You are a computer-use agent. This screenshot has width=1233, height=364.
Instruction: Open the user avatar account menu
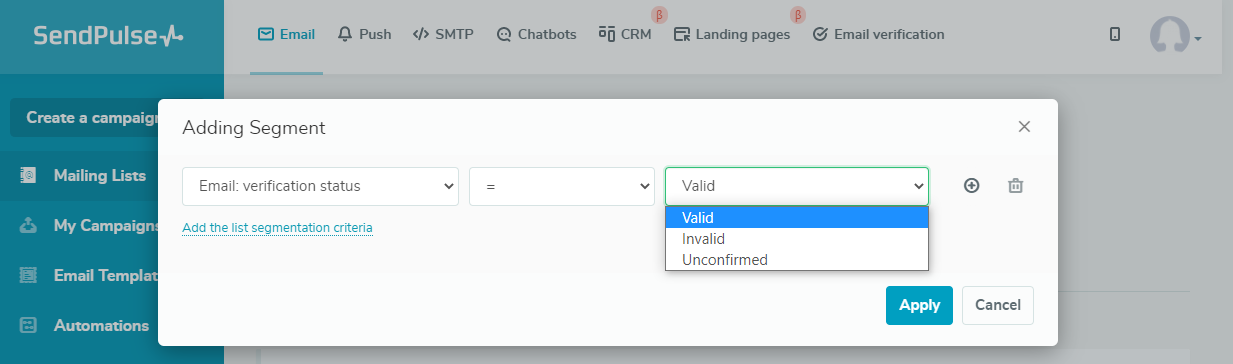pyautogui.click(x=1175, y=35)
